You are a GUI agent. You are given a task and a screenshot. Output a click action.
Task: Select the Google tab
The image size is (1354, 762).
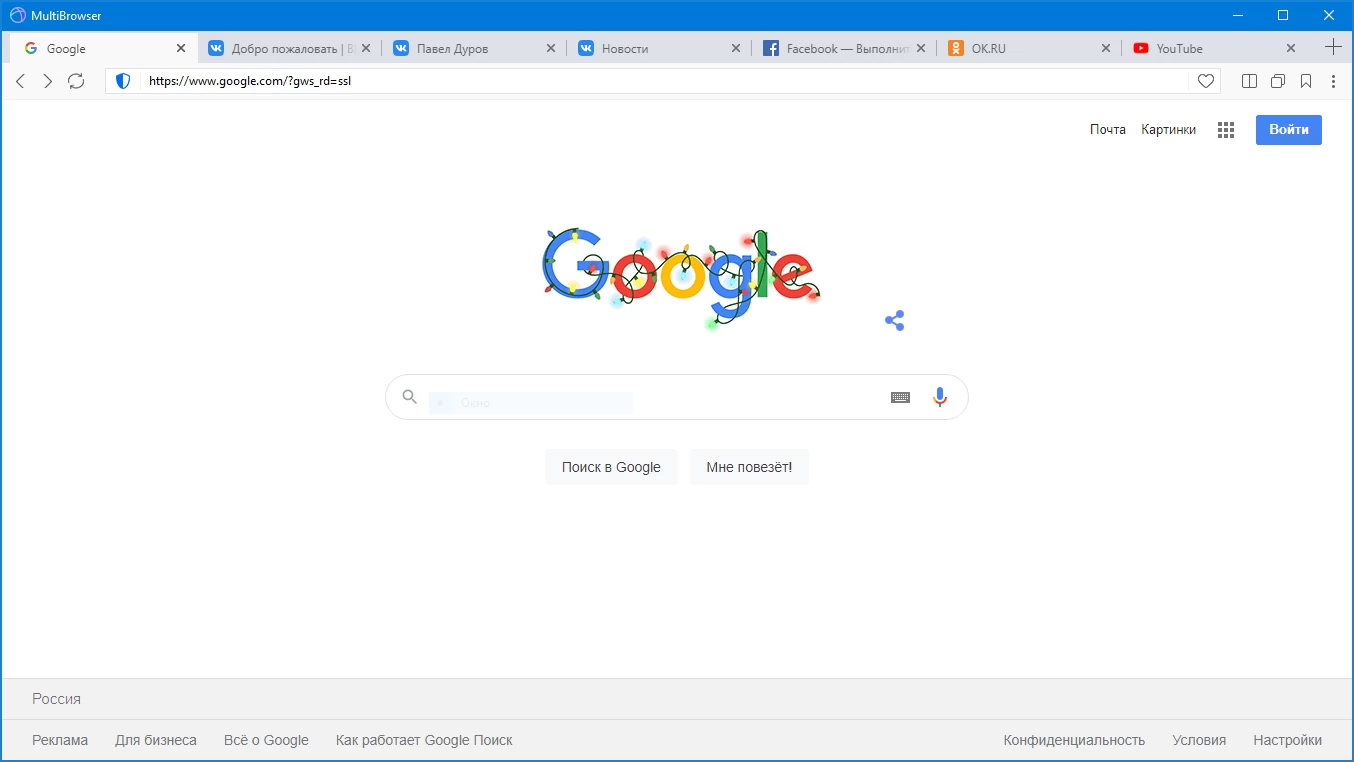pos(104,48)
